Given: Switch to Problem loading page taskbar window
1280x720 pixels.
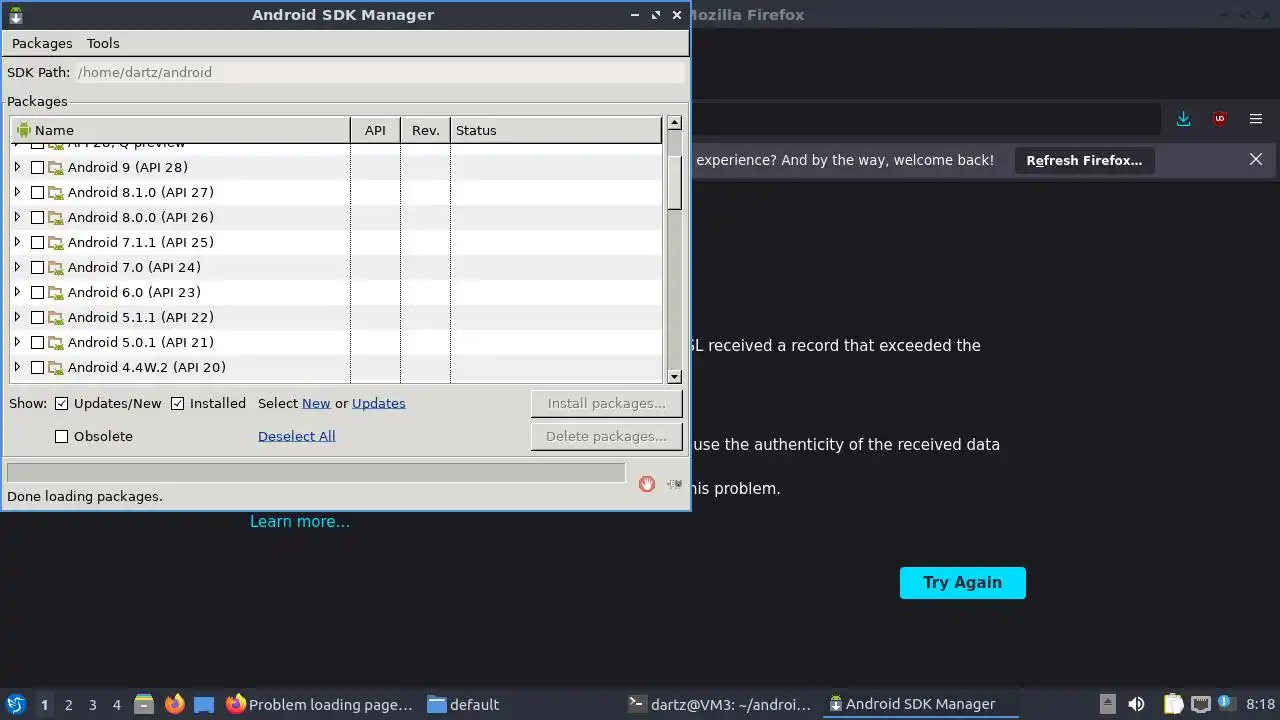Looking at the screenshot, I should click(x=320, y=704).
